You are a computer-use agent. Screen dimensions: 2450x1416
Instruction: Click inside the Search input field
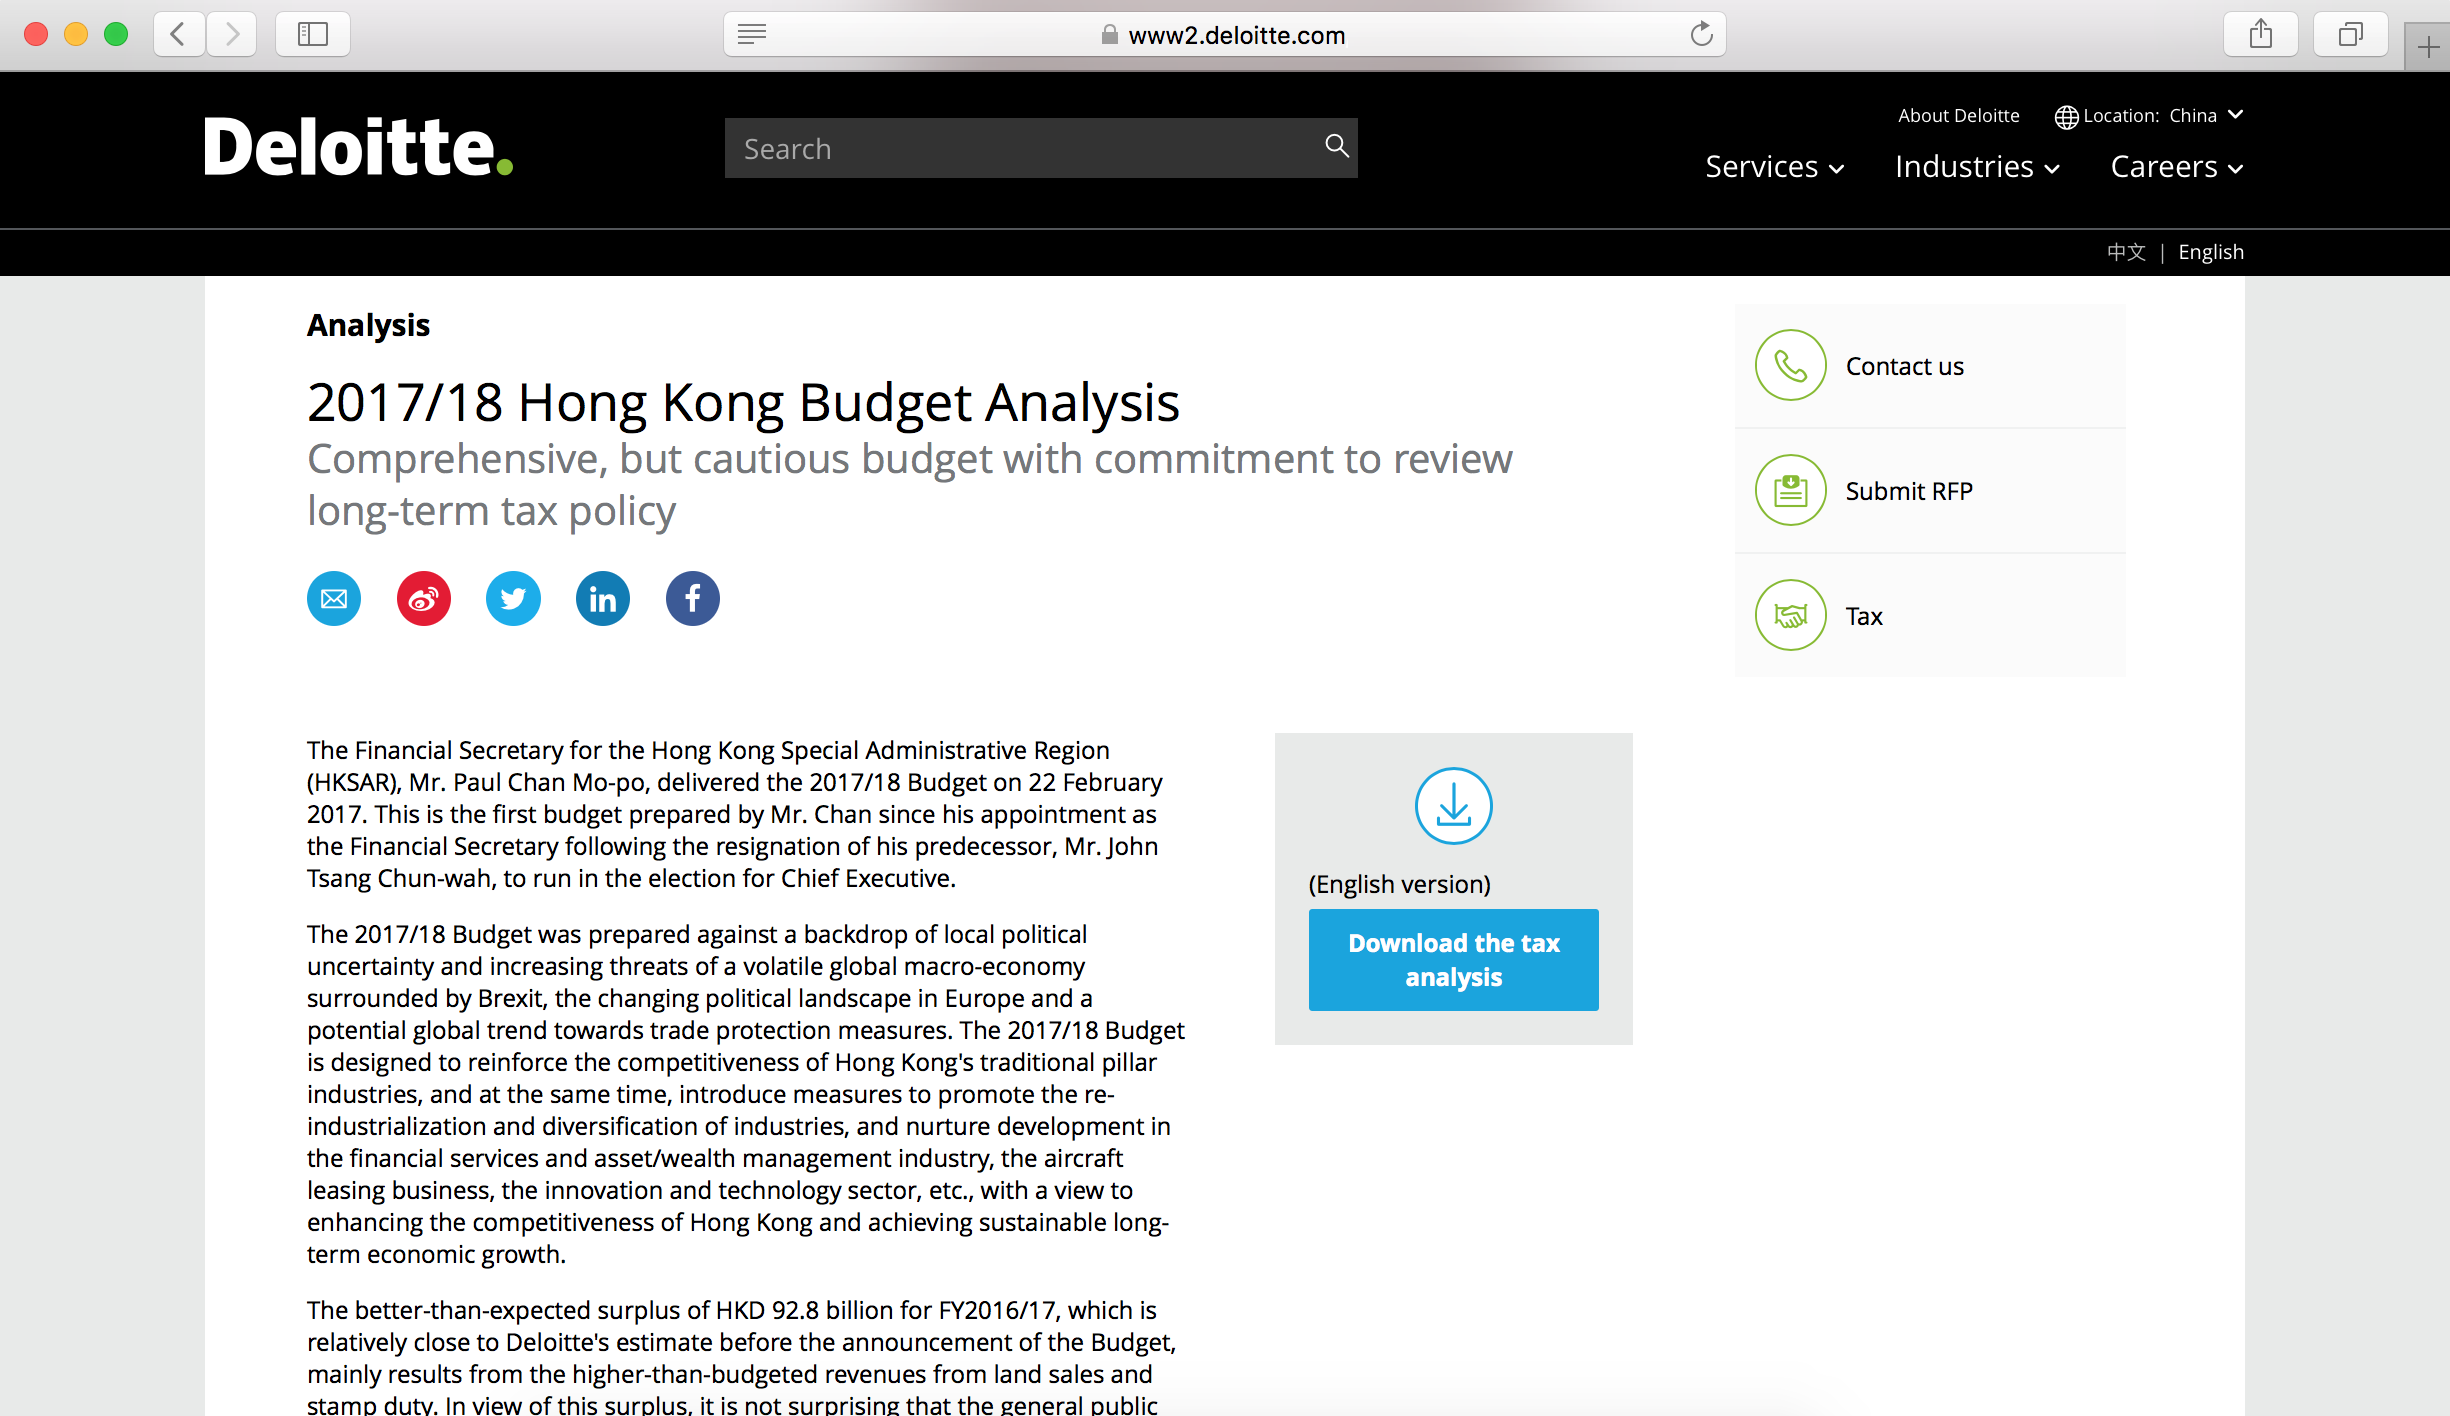tap(1000, 147)
